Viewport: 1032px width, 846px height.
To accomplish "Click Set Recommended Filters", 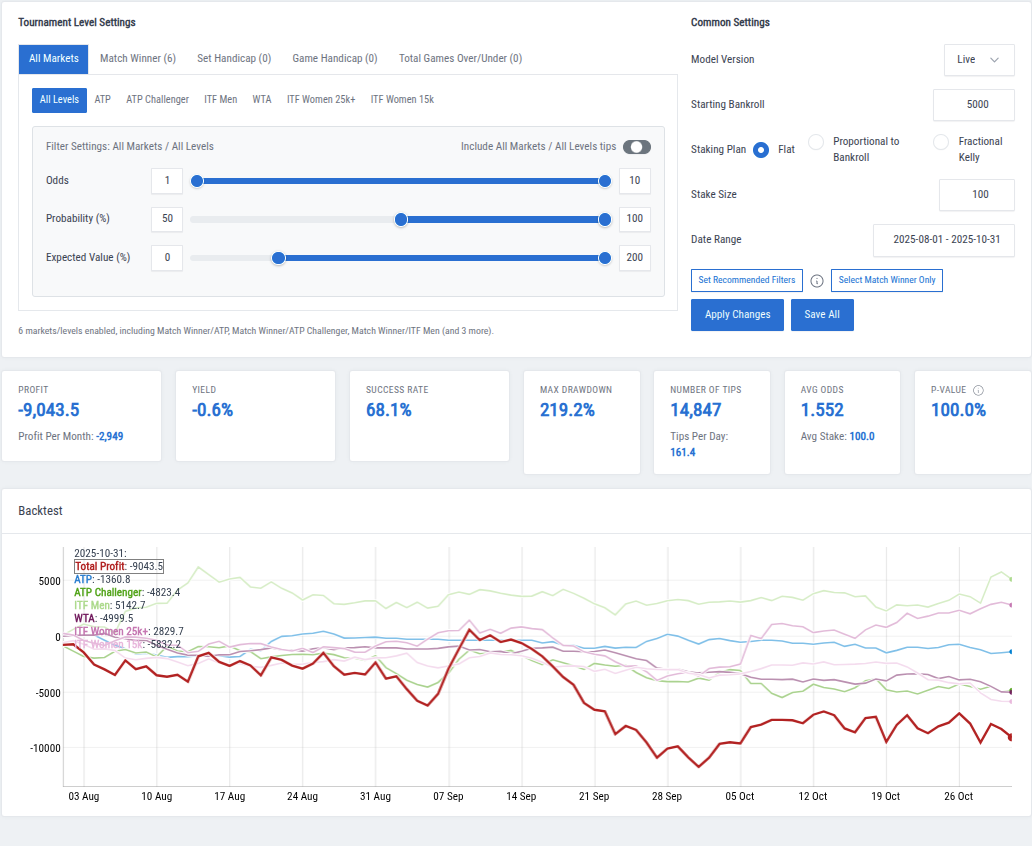I will point(746,281).
